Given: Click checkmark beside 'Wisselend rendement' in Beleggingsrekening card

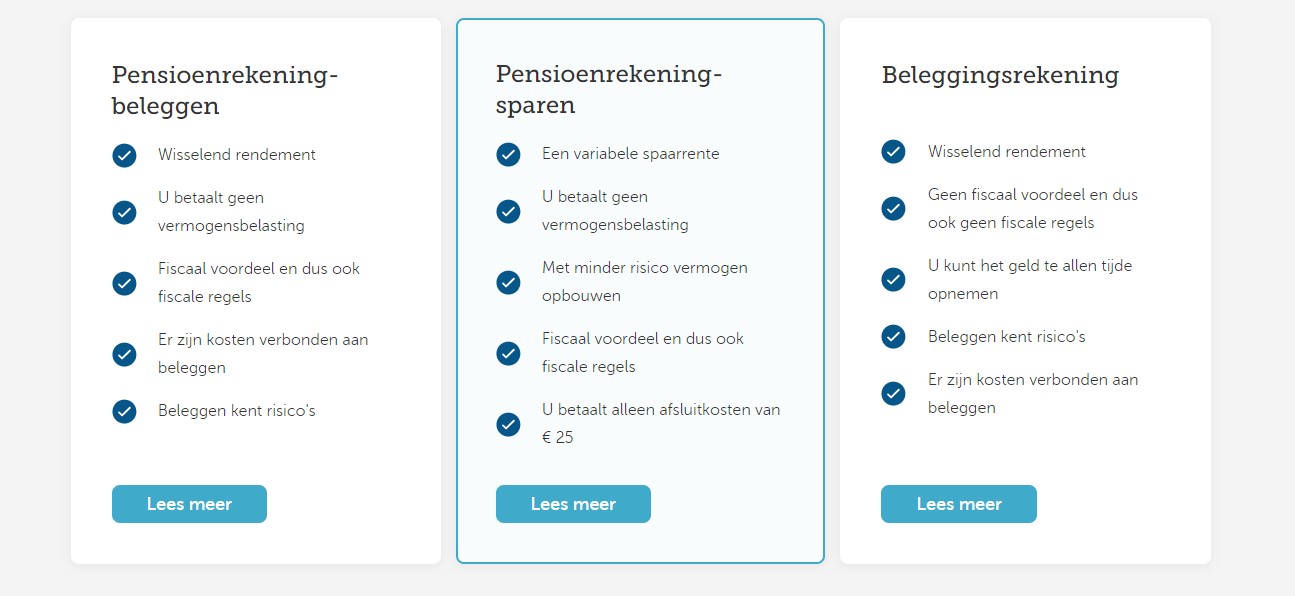Looking at the screenshot, I should pyautogui.click(x=893, y=152).
